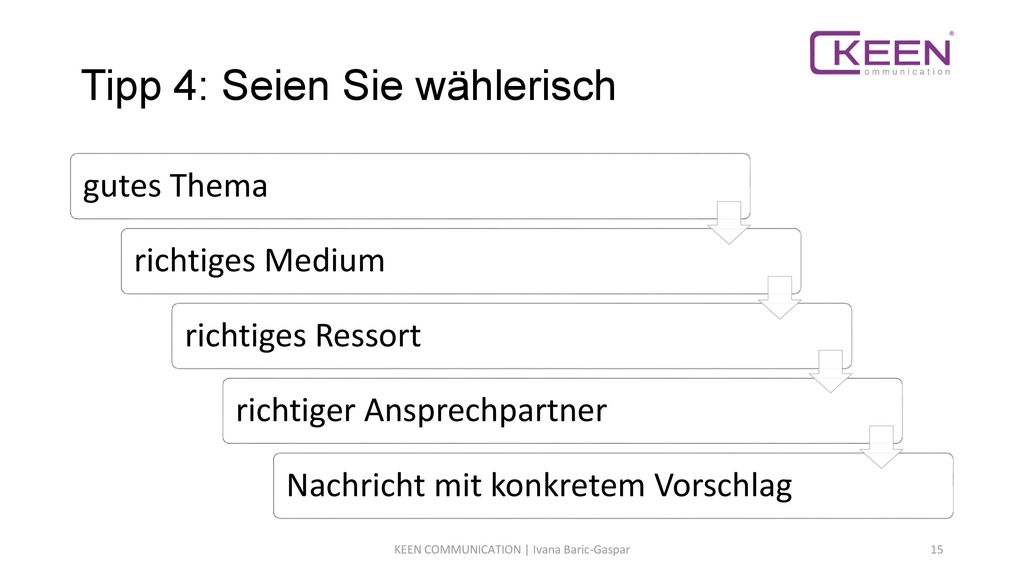Click the word 'Medium' in the second box

pos(325,261)
